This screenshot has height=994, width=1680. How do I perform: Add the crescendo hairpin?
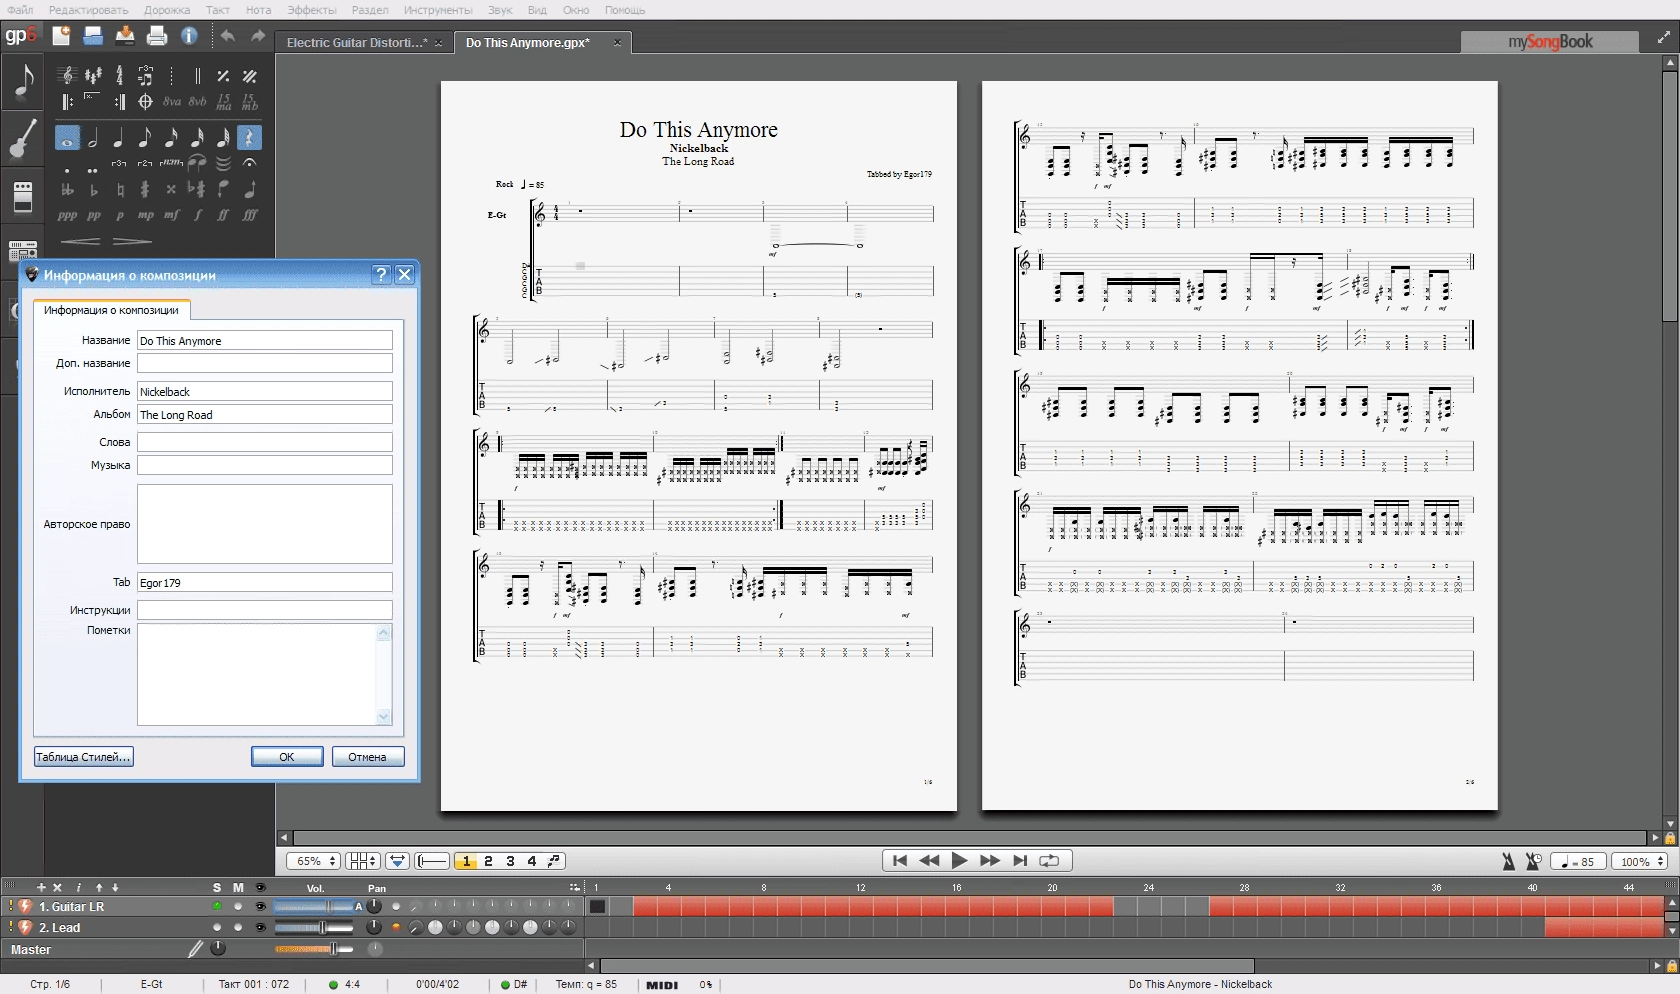(80, 241)
